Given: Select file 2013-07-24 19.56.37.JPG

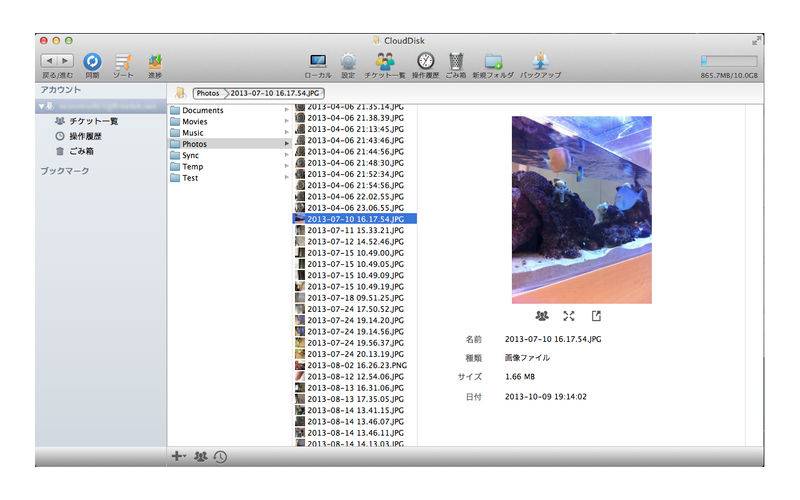Looking at the screenshot, I should coord(355,343).
